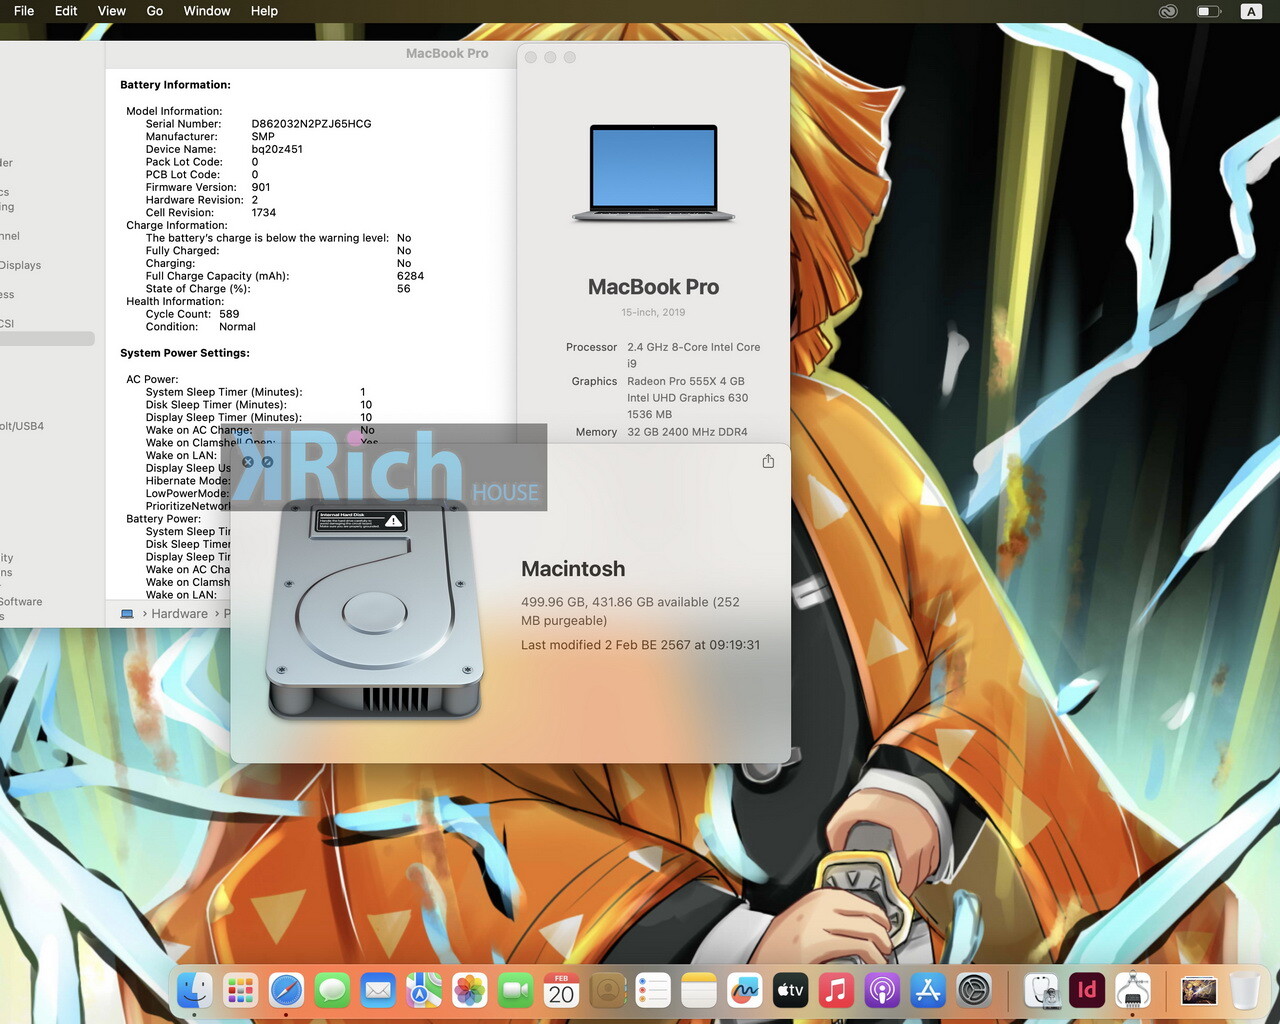Click serial number D862032N2PZJ65HCG
This screenshot has height=1024, width=1280.
coord(311,124)
